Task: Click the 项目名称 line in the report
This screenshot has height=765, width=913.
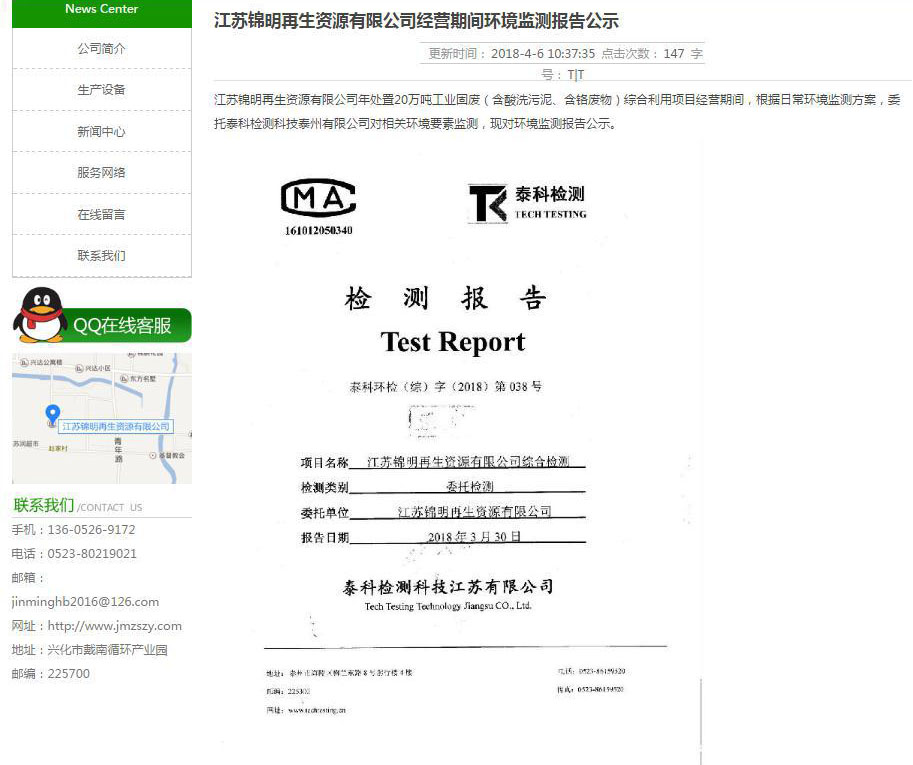Action: pos(443,462)
